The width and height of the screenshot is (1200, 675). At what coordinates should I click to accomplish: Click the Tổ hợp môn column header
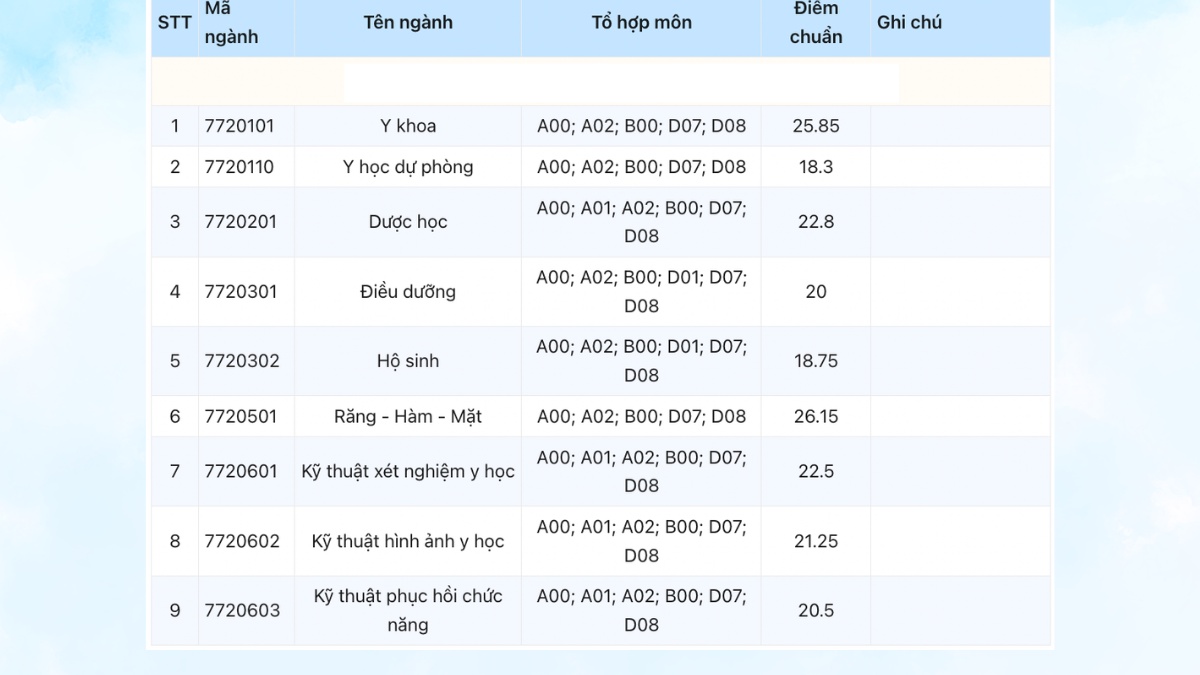click(641, 22)
